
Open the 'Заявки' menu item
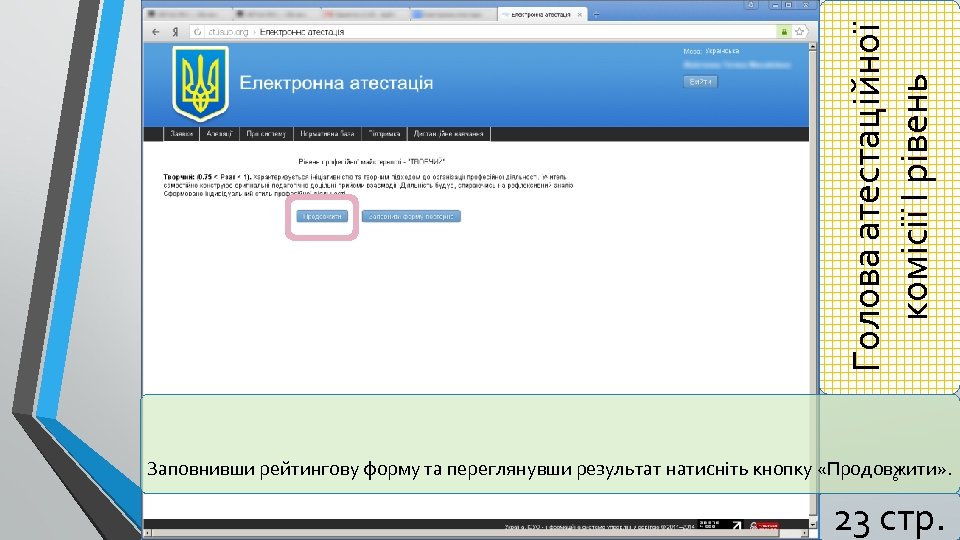181,133
